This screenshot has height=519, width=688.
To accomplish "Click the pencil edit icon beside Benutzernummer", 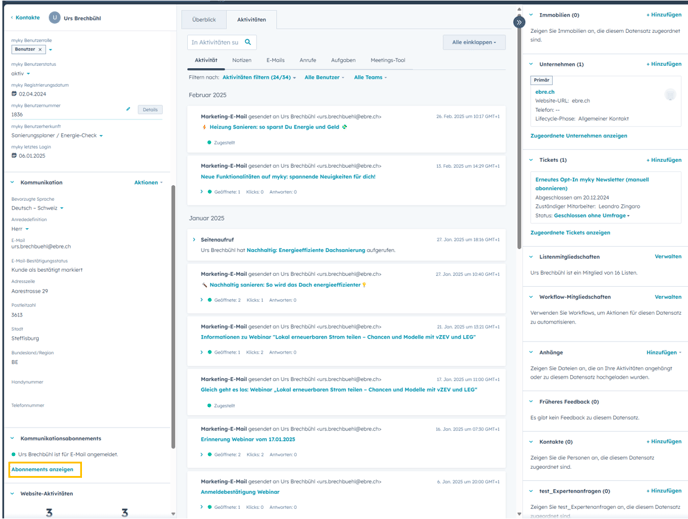I will pos(128,109).
